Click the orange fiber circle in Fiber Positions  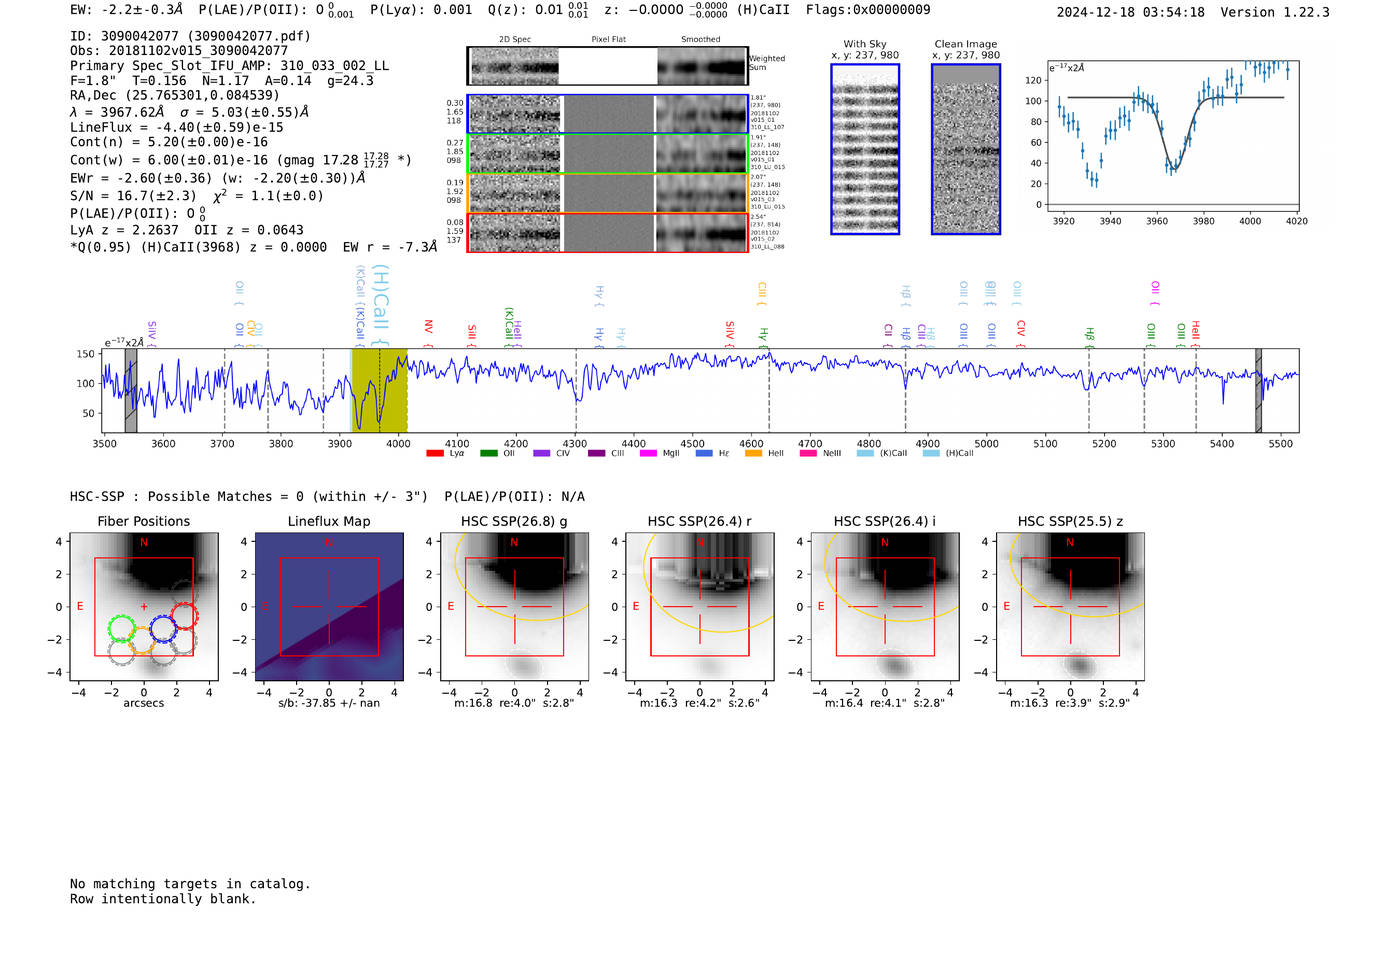click(142, 643)
